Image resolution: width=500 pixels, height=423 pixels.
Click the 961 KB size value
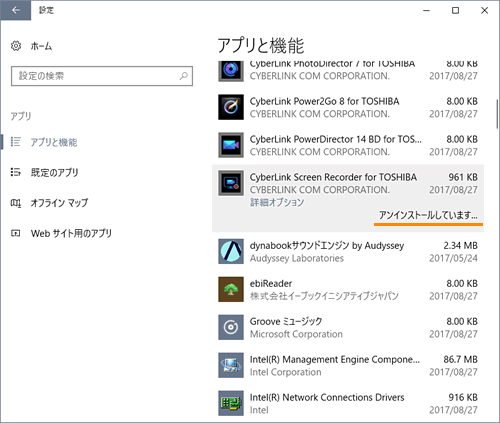[x=463, y=177]
